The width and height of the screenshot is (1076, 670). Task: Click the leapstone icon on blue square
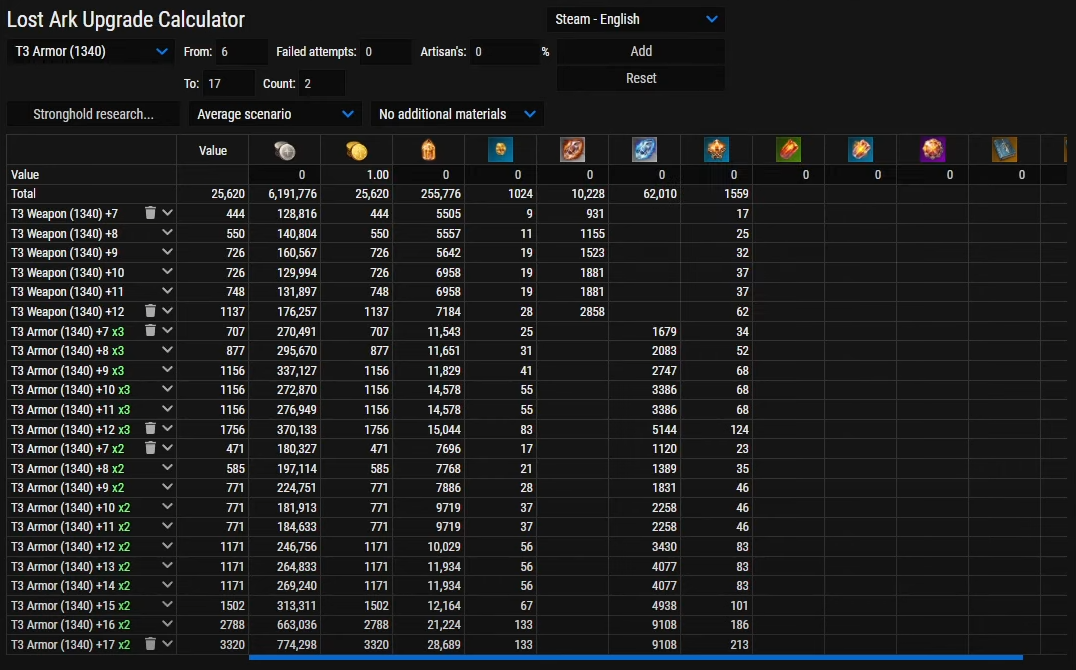tap(500, 150)
